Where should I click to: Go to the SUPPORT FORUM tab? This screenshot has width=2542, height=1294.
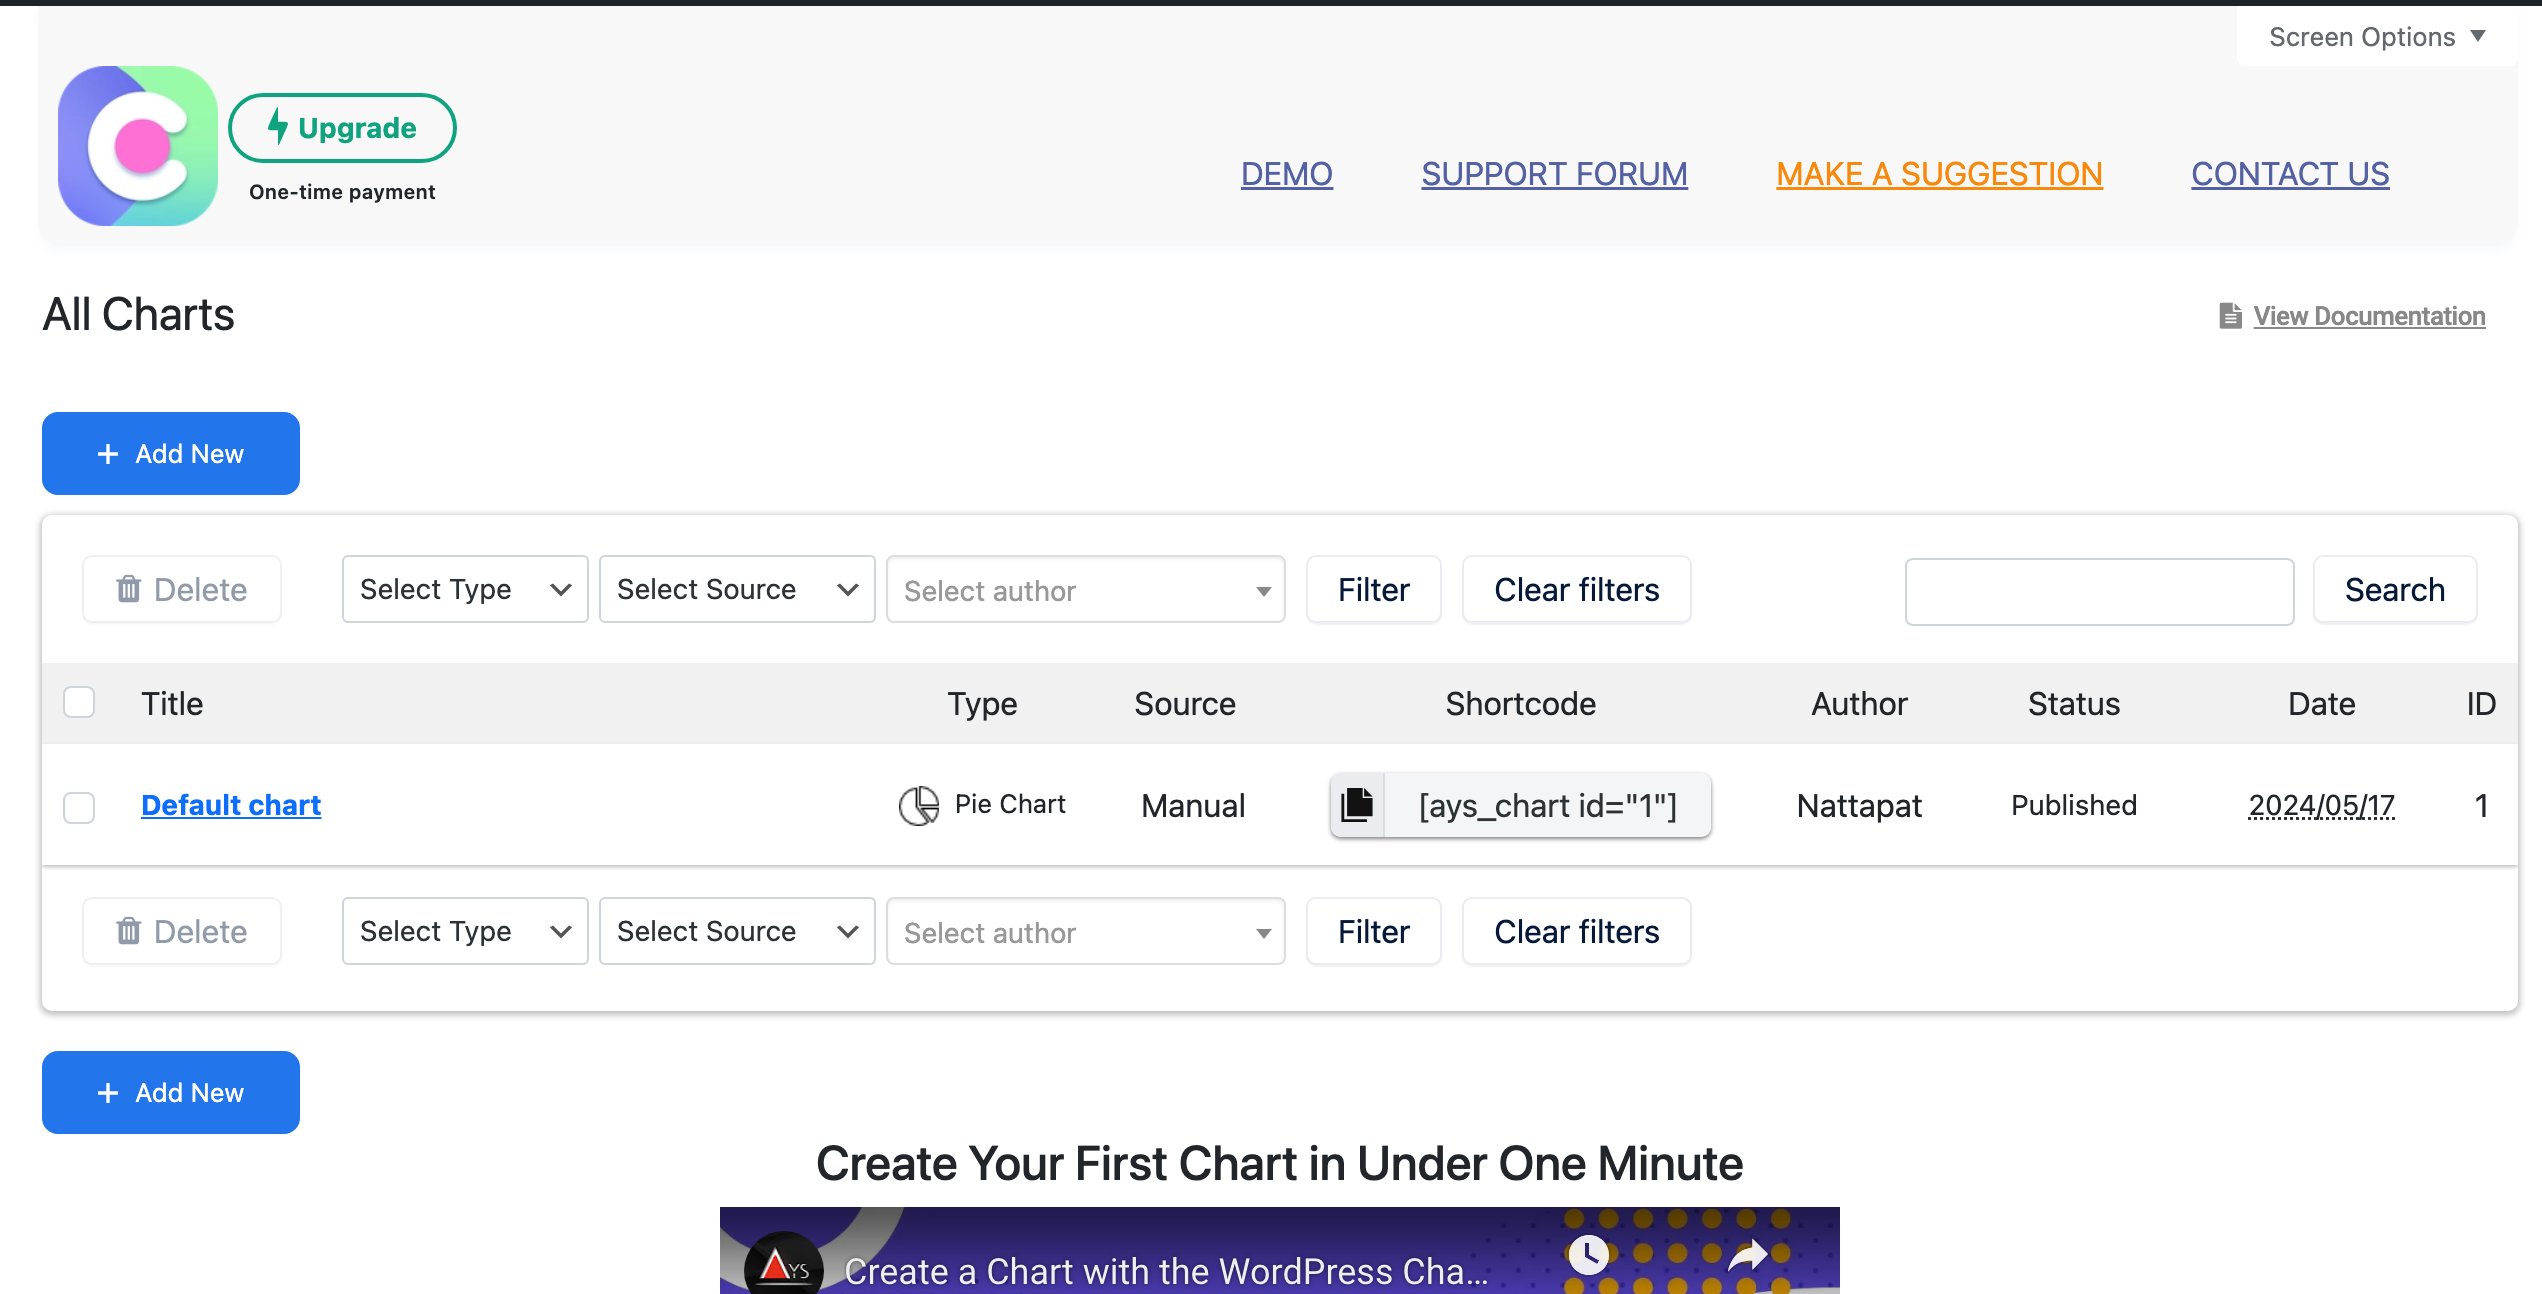click(x=1553, y=173)
